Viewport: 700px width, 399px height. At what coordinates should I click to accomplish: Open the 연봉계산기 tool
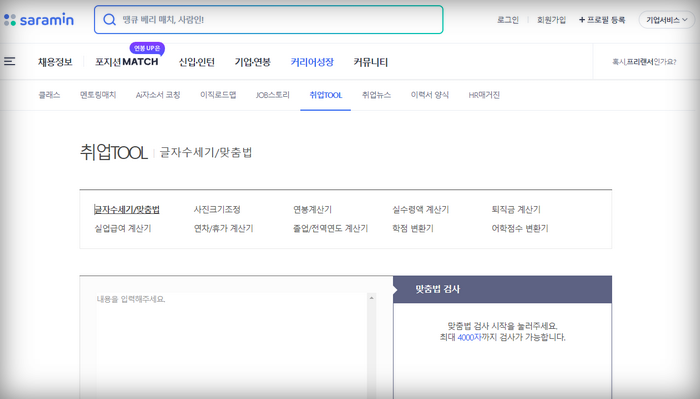click(x=312, y=209)
